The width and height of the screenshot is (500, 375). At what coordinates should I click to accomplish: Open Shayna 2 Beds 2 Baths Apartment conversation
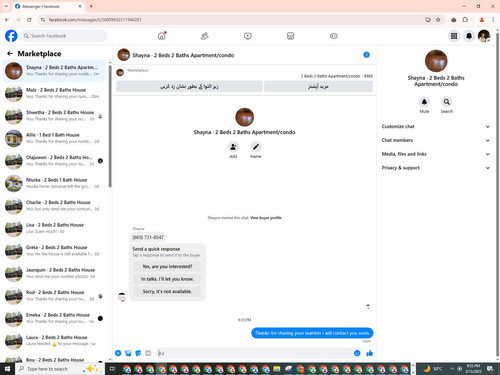click(x=54, y=71)
